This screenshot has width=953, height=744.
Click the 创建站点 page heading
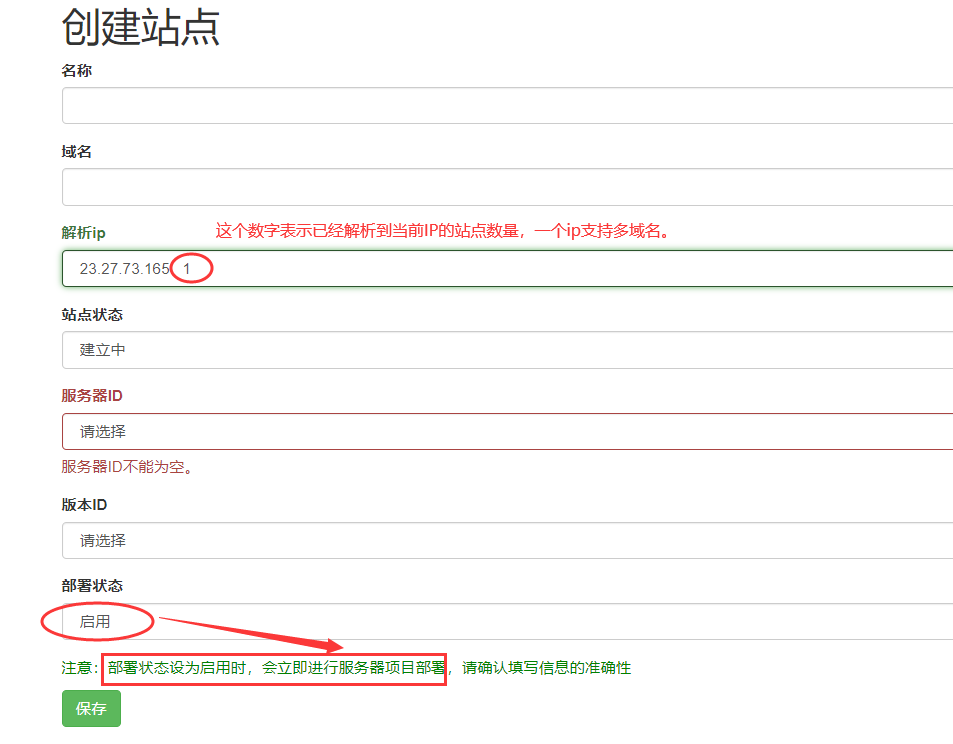coord(140,27)
